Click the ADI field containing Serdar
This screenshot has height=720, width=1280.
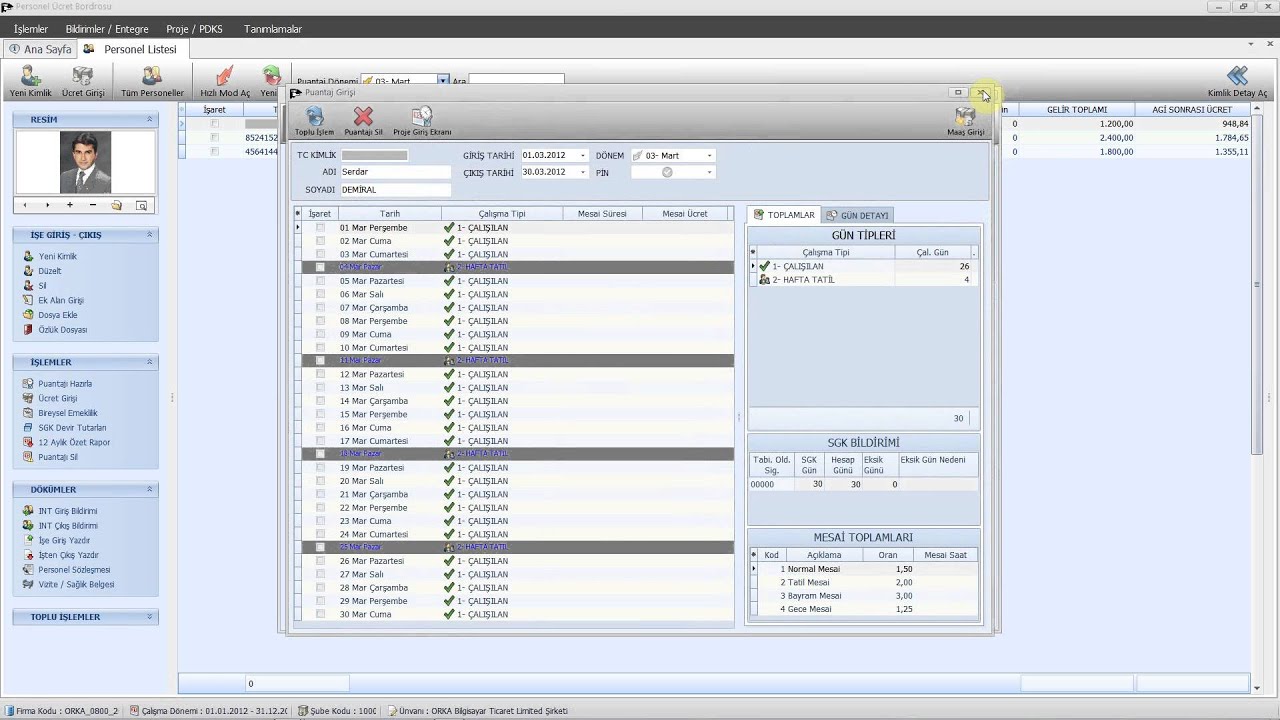(395, 172)
